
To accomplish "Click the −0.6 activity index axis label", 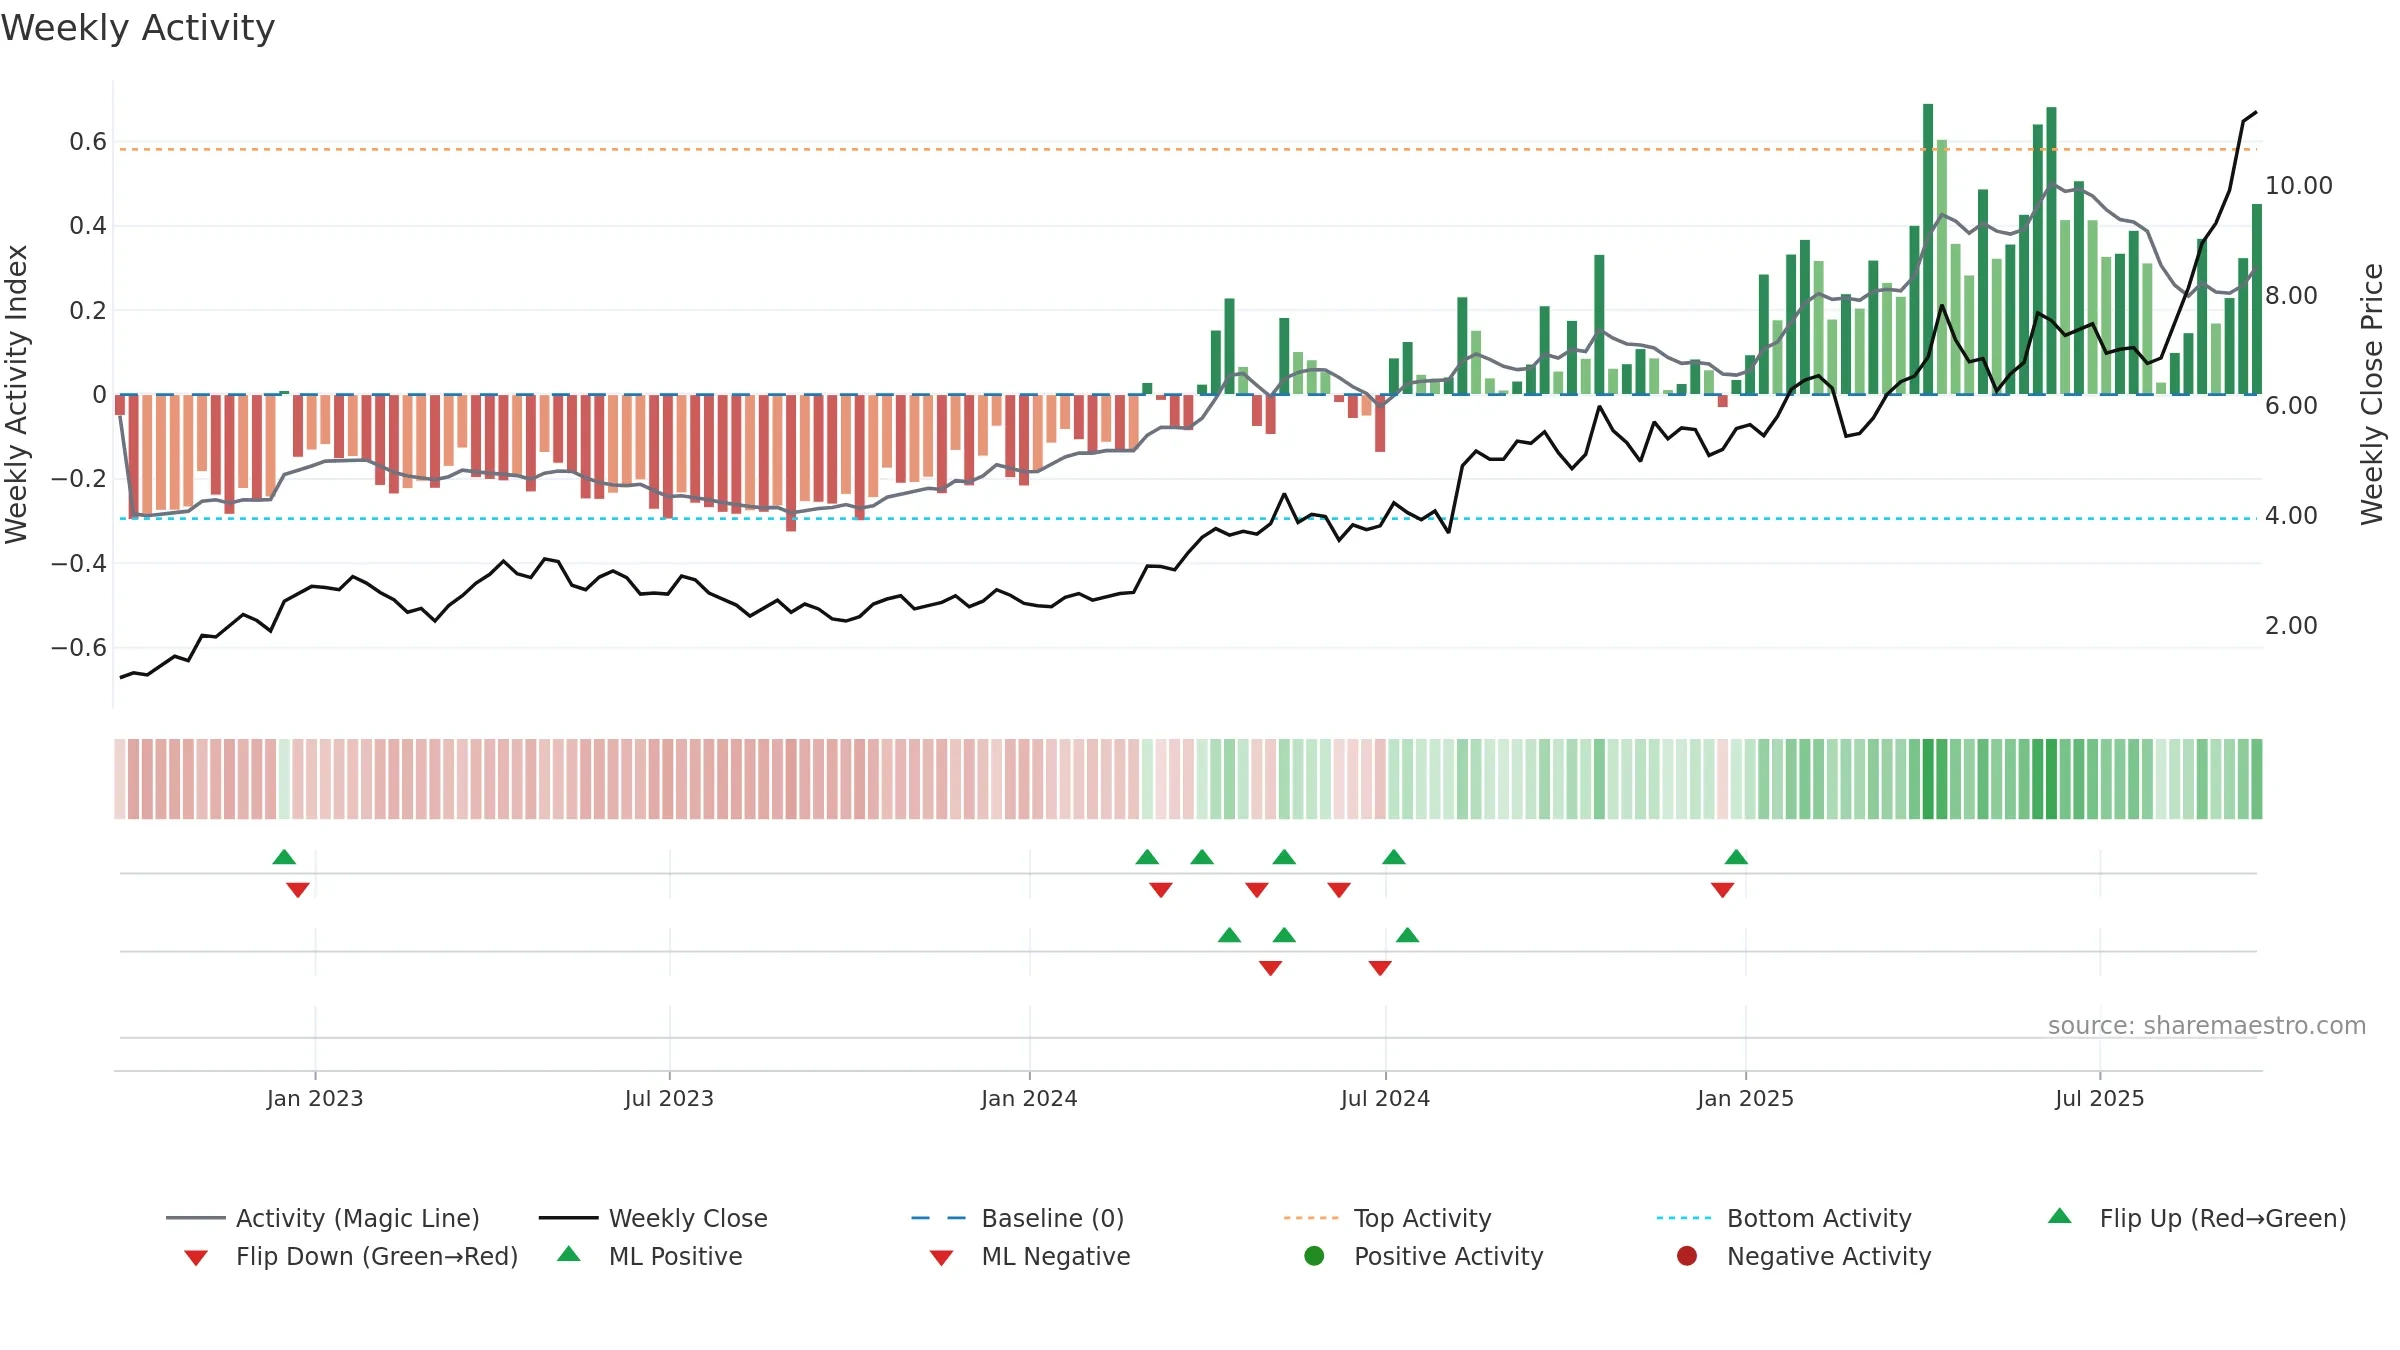I will (x=79, y=647).
